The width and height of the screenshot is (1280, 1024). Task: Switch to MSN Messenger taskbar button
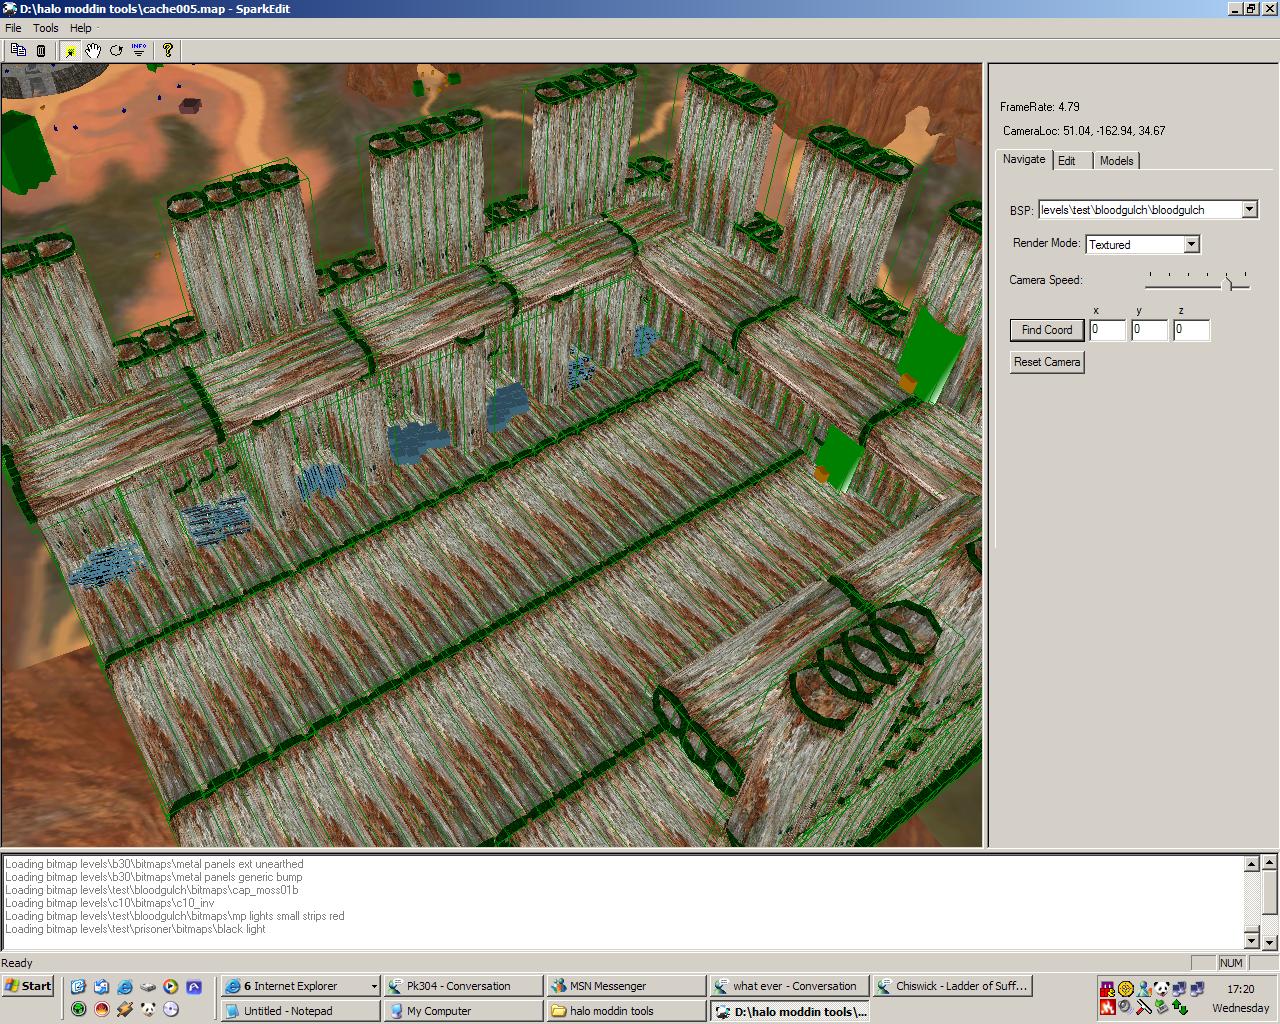[x=626, y=986]
